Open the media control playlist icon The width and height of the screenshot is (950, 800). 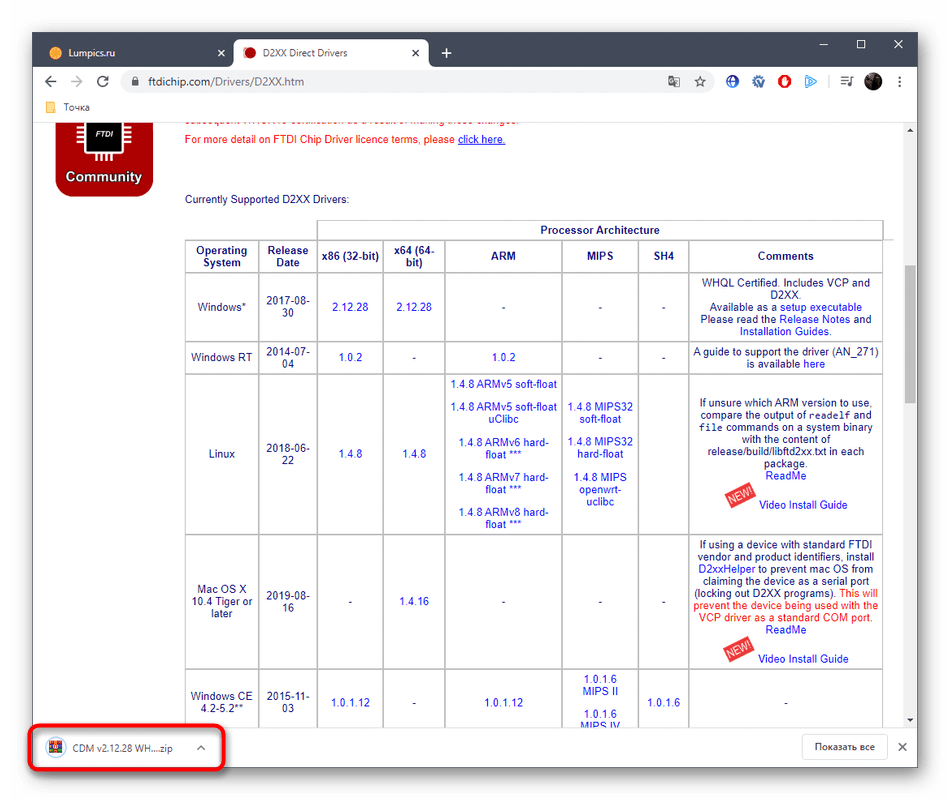coord(846,82)
